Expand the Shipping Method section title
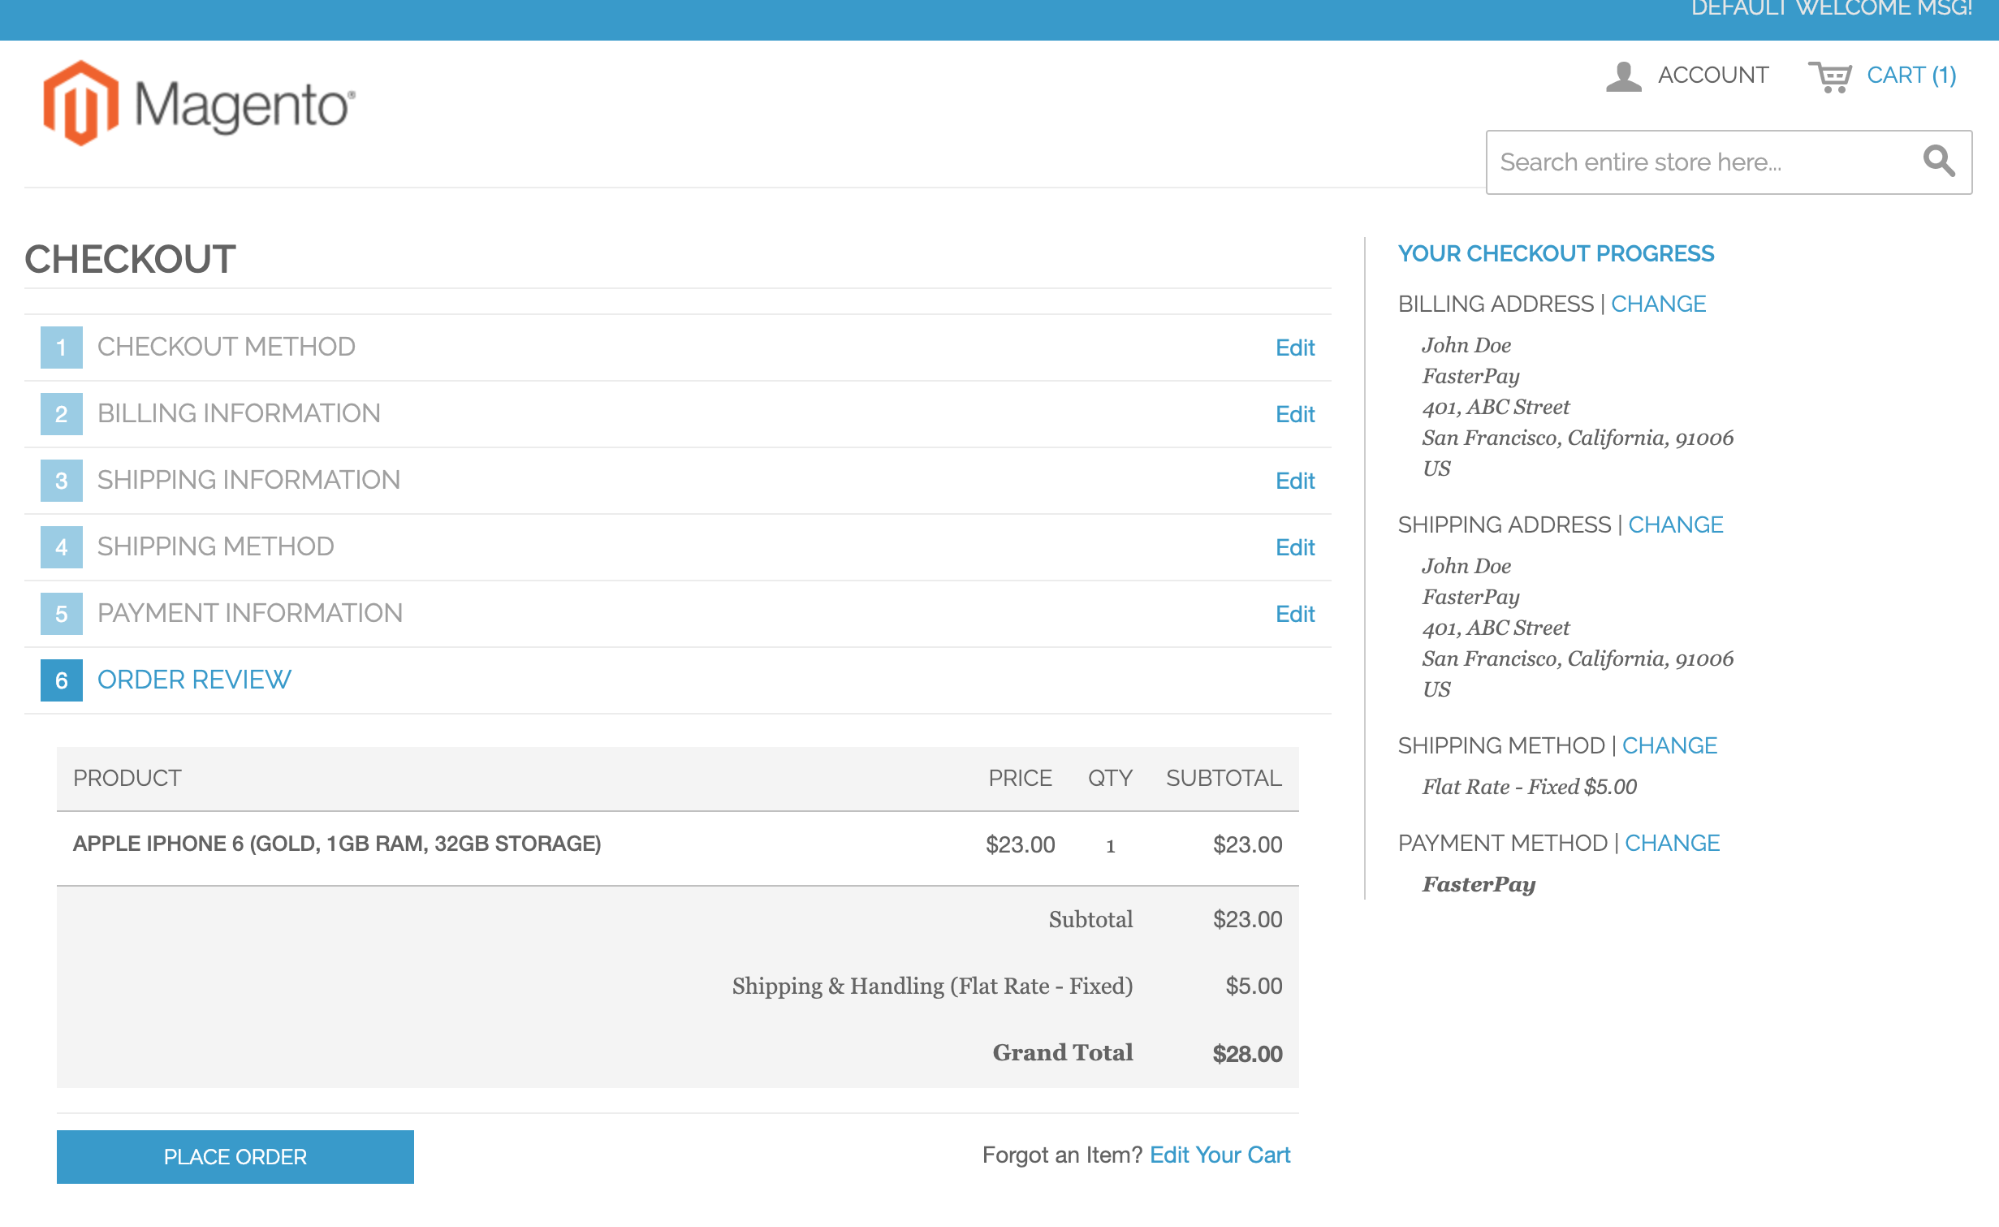1999x1227 pixels. [x=215, y=546]
